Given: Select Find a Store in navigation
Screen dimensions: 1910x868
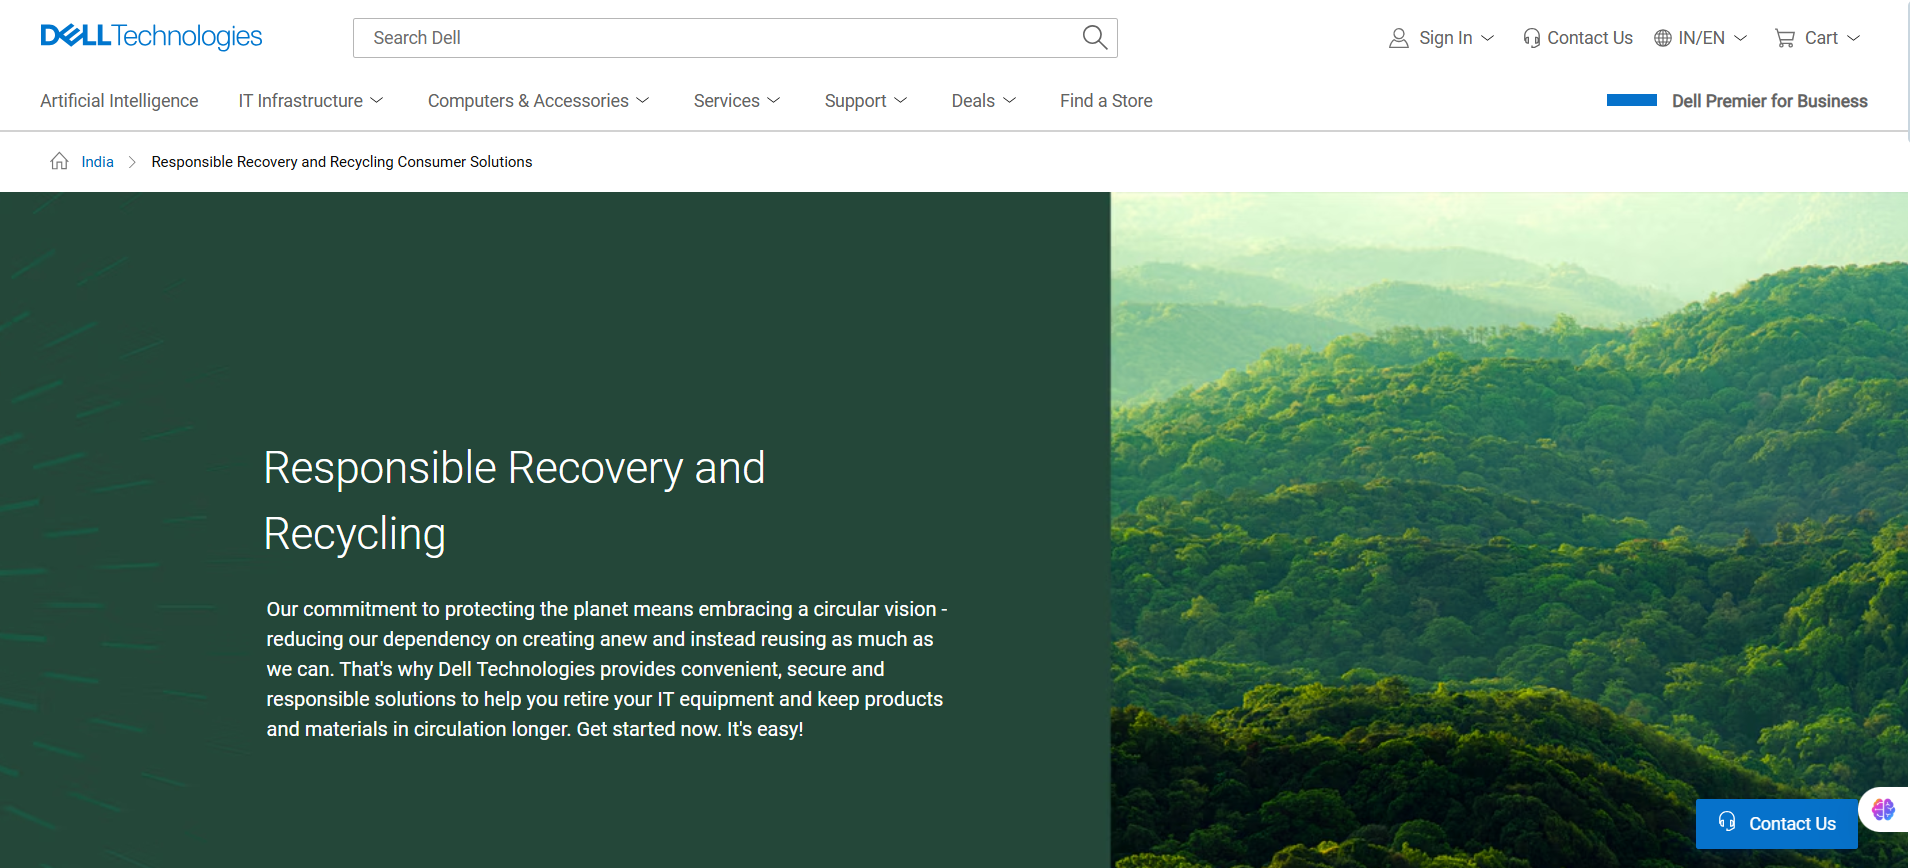Looking at the screenshot, I should tap(1106, 101).
